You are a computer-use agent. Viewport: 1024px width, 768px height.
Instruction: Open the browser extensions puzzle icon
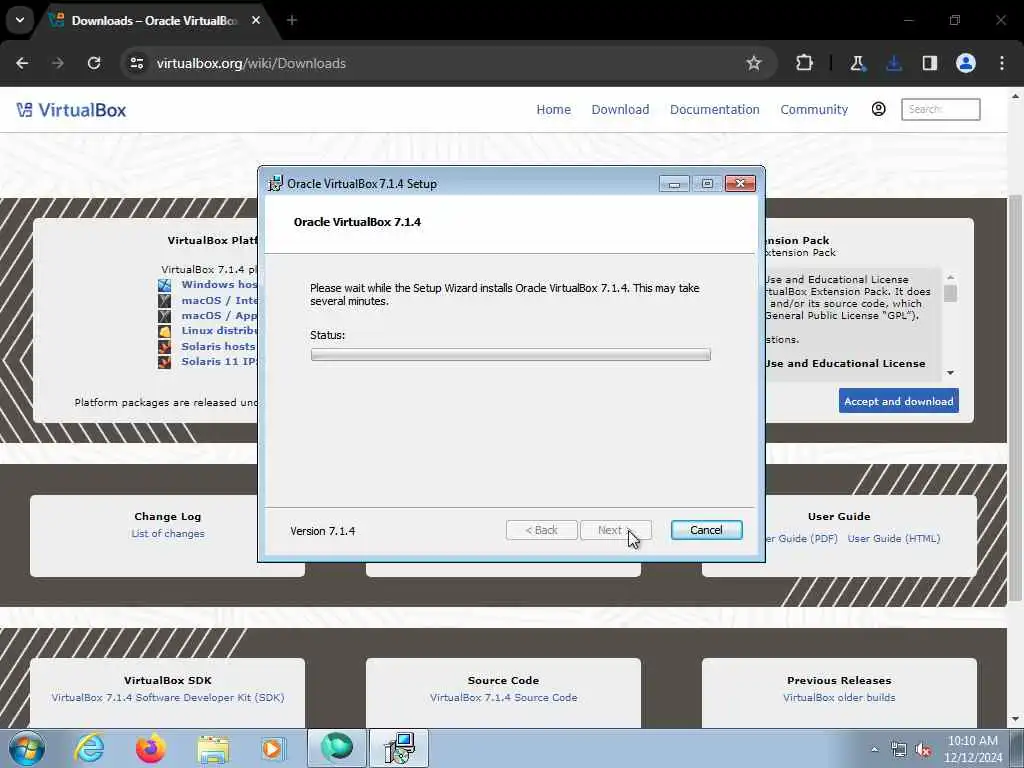[805, 63]
